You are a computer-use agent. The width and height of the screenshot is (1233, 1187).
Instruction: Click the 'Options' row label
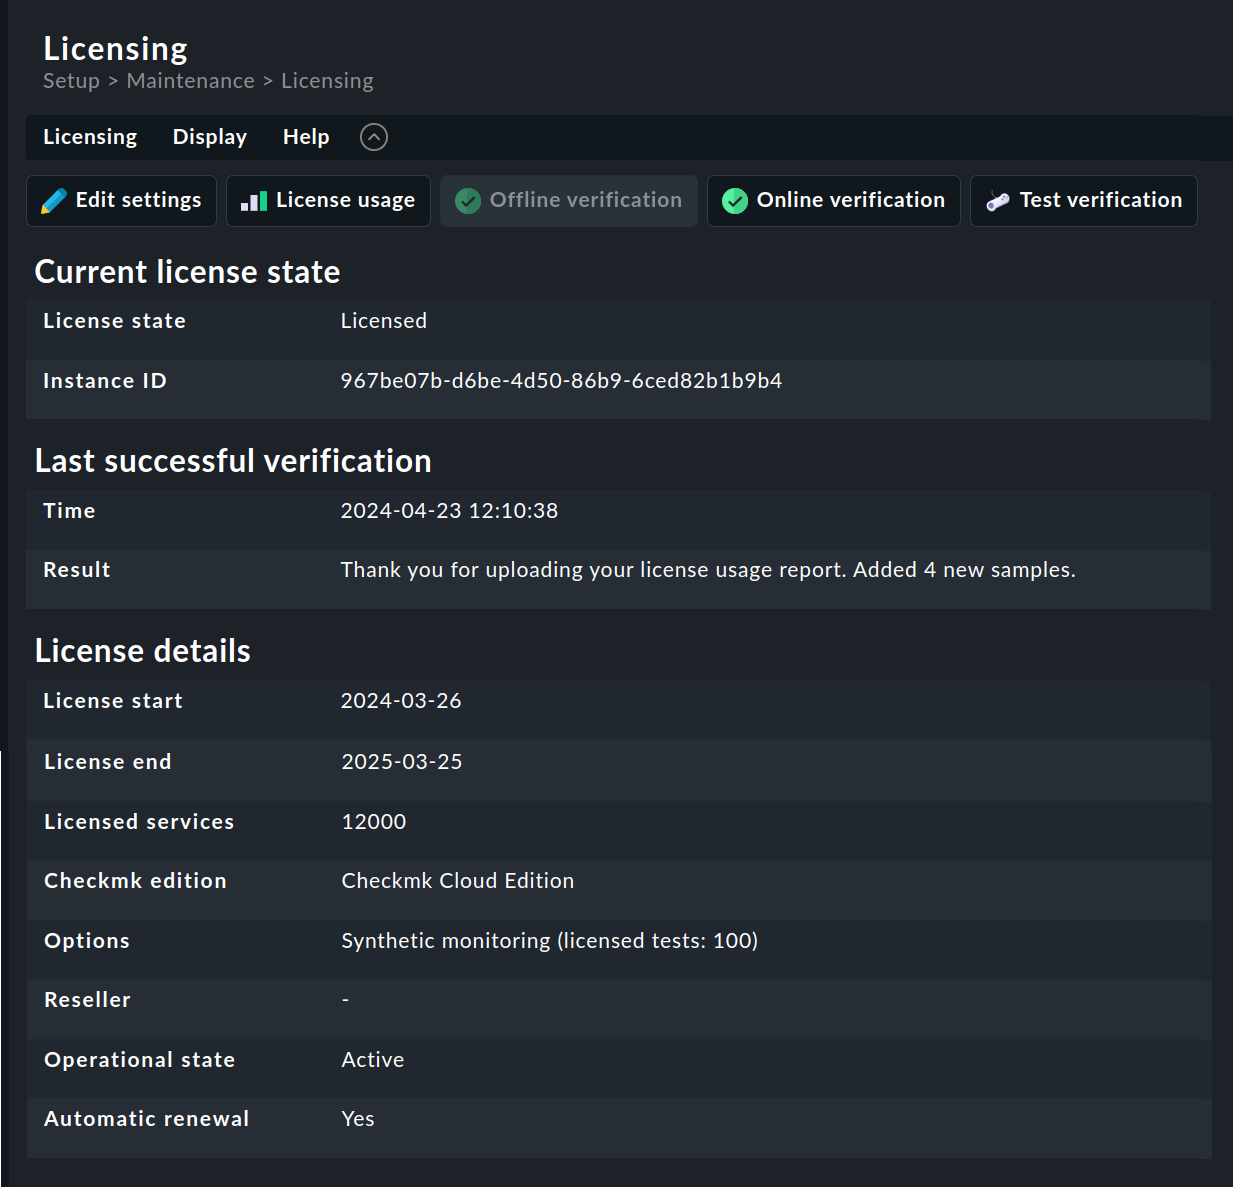click(87, 941)
